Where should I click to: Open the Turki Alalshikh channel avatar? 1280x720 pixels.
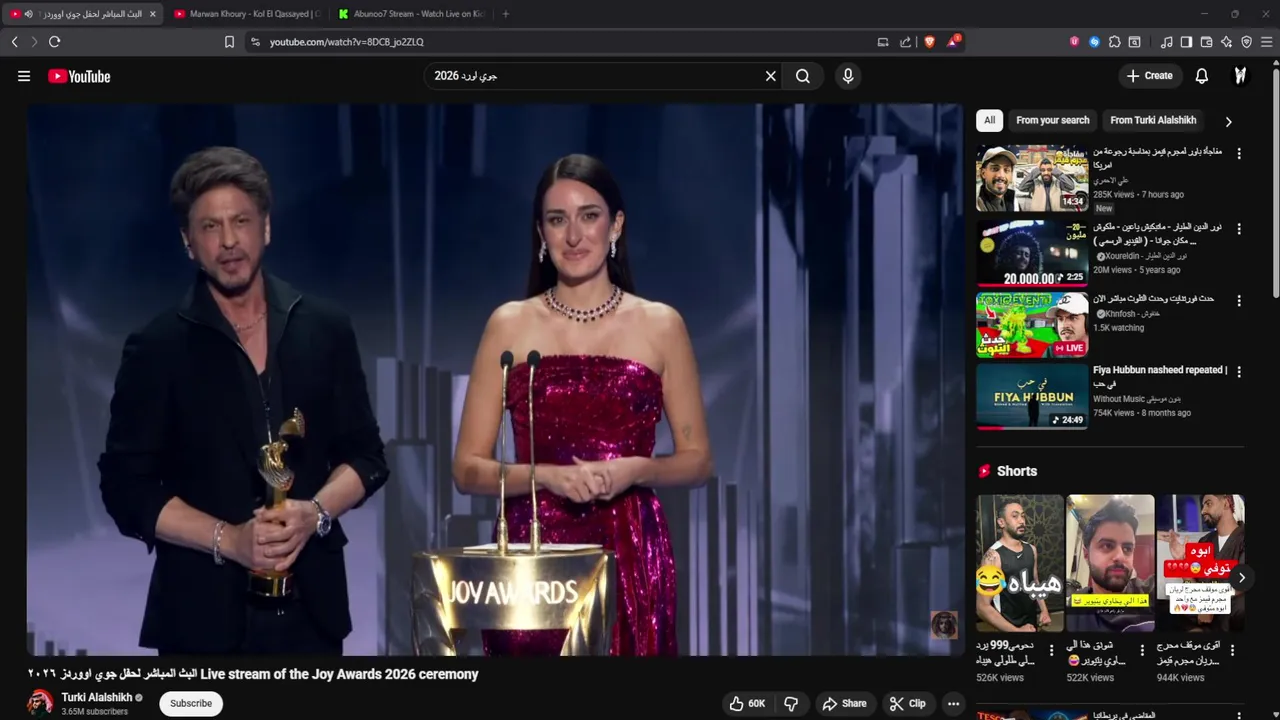(x=41, y=703)
